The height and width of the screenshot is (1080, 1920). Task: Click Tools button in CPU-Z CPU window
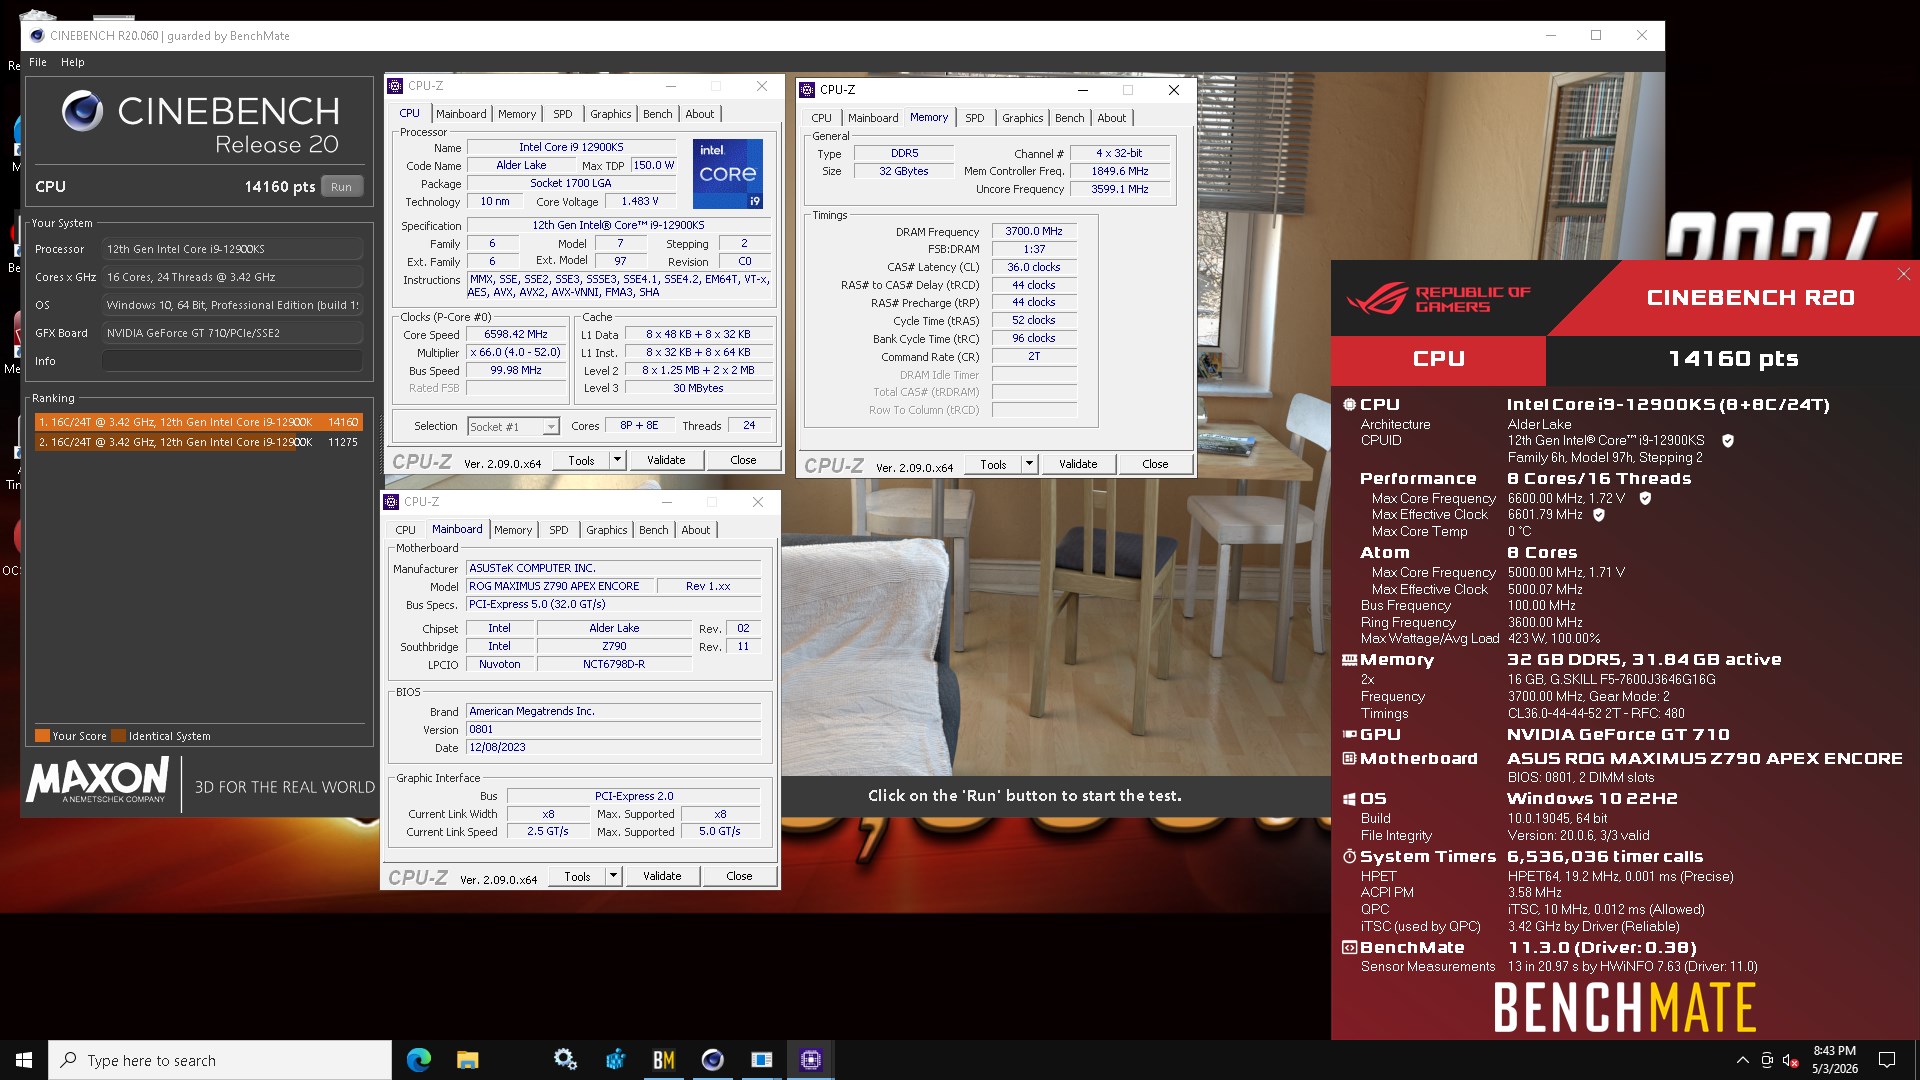tap(581, 460)
